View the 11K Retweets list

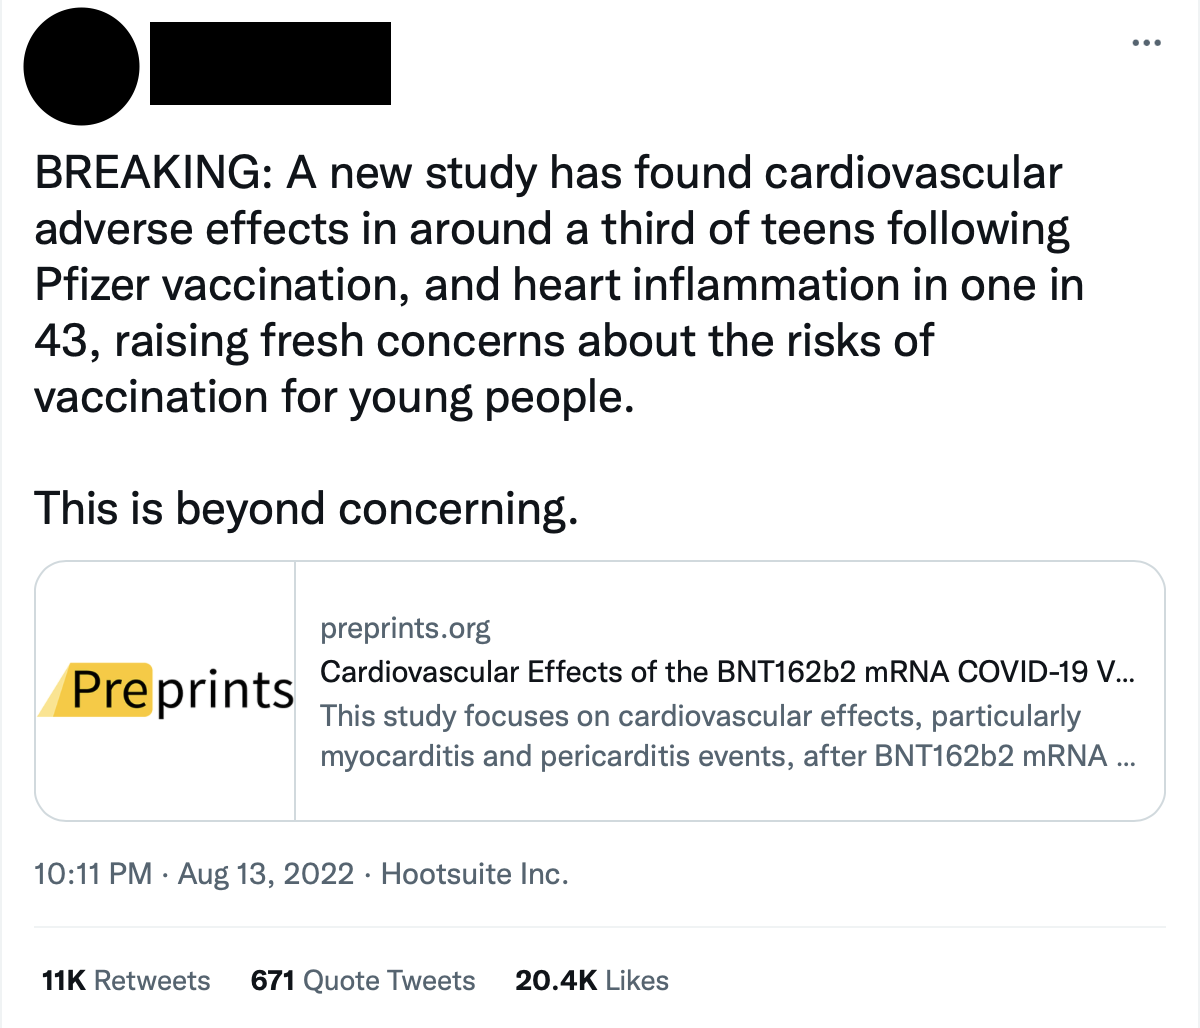pos(126,980)
